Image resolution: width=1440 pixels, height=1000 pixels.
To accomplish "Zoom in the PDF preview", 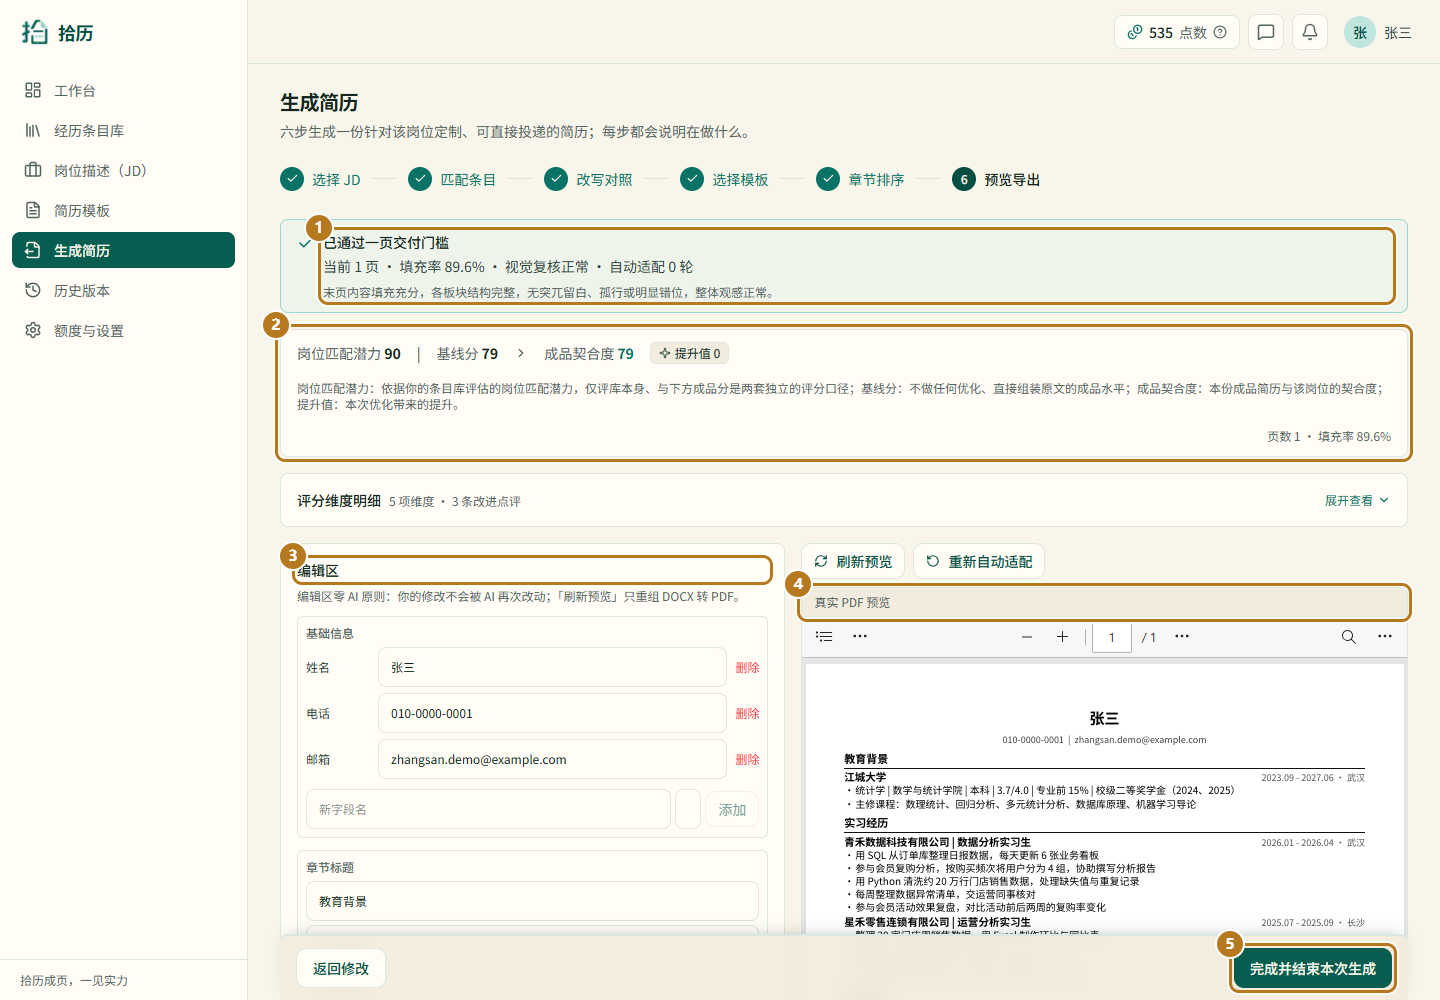I will [x=1062, y=637].
